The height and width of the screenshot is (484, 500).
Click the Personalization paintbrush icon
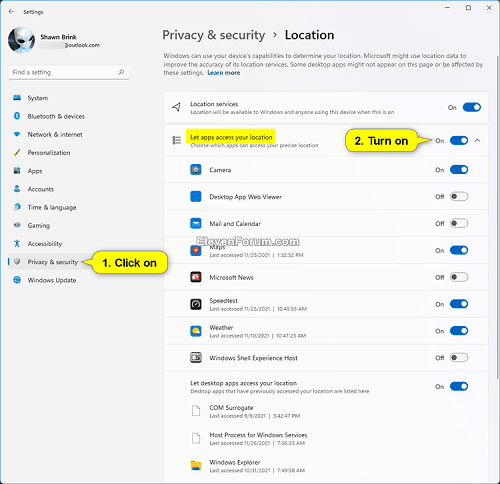tap(17, 152)
